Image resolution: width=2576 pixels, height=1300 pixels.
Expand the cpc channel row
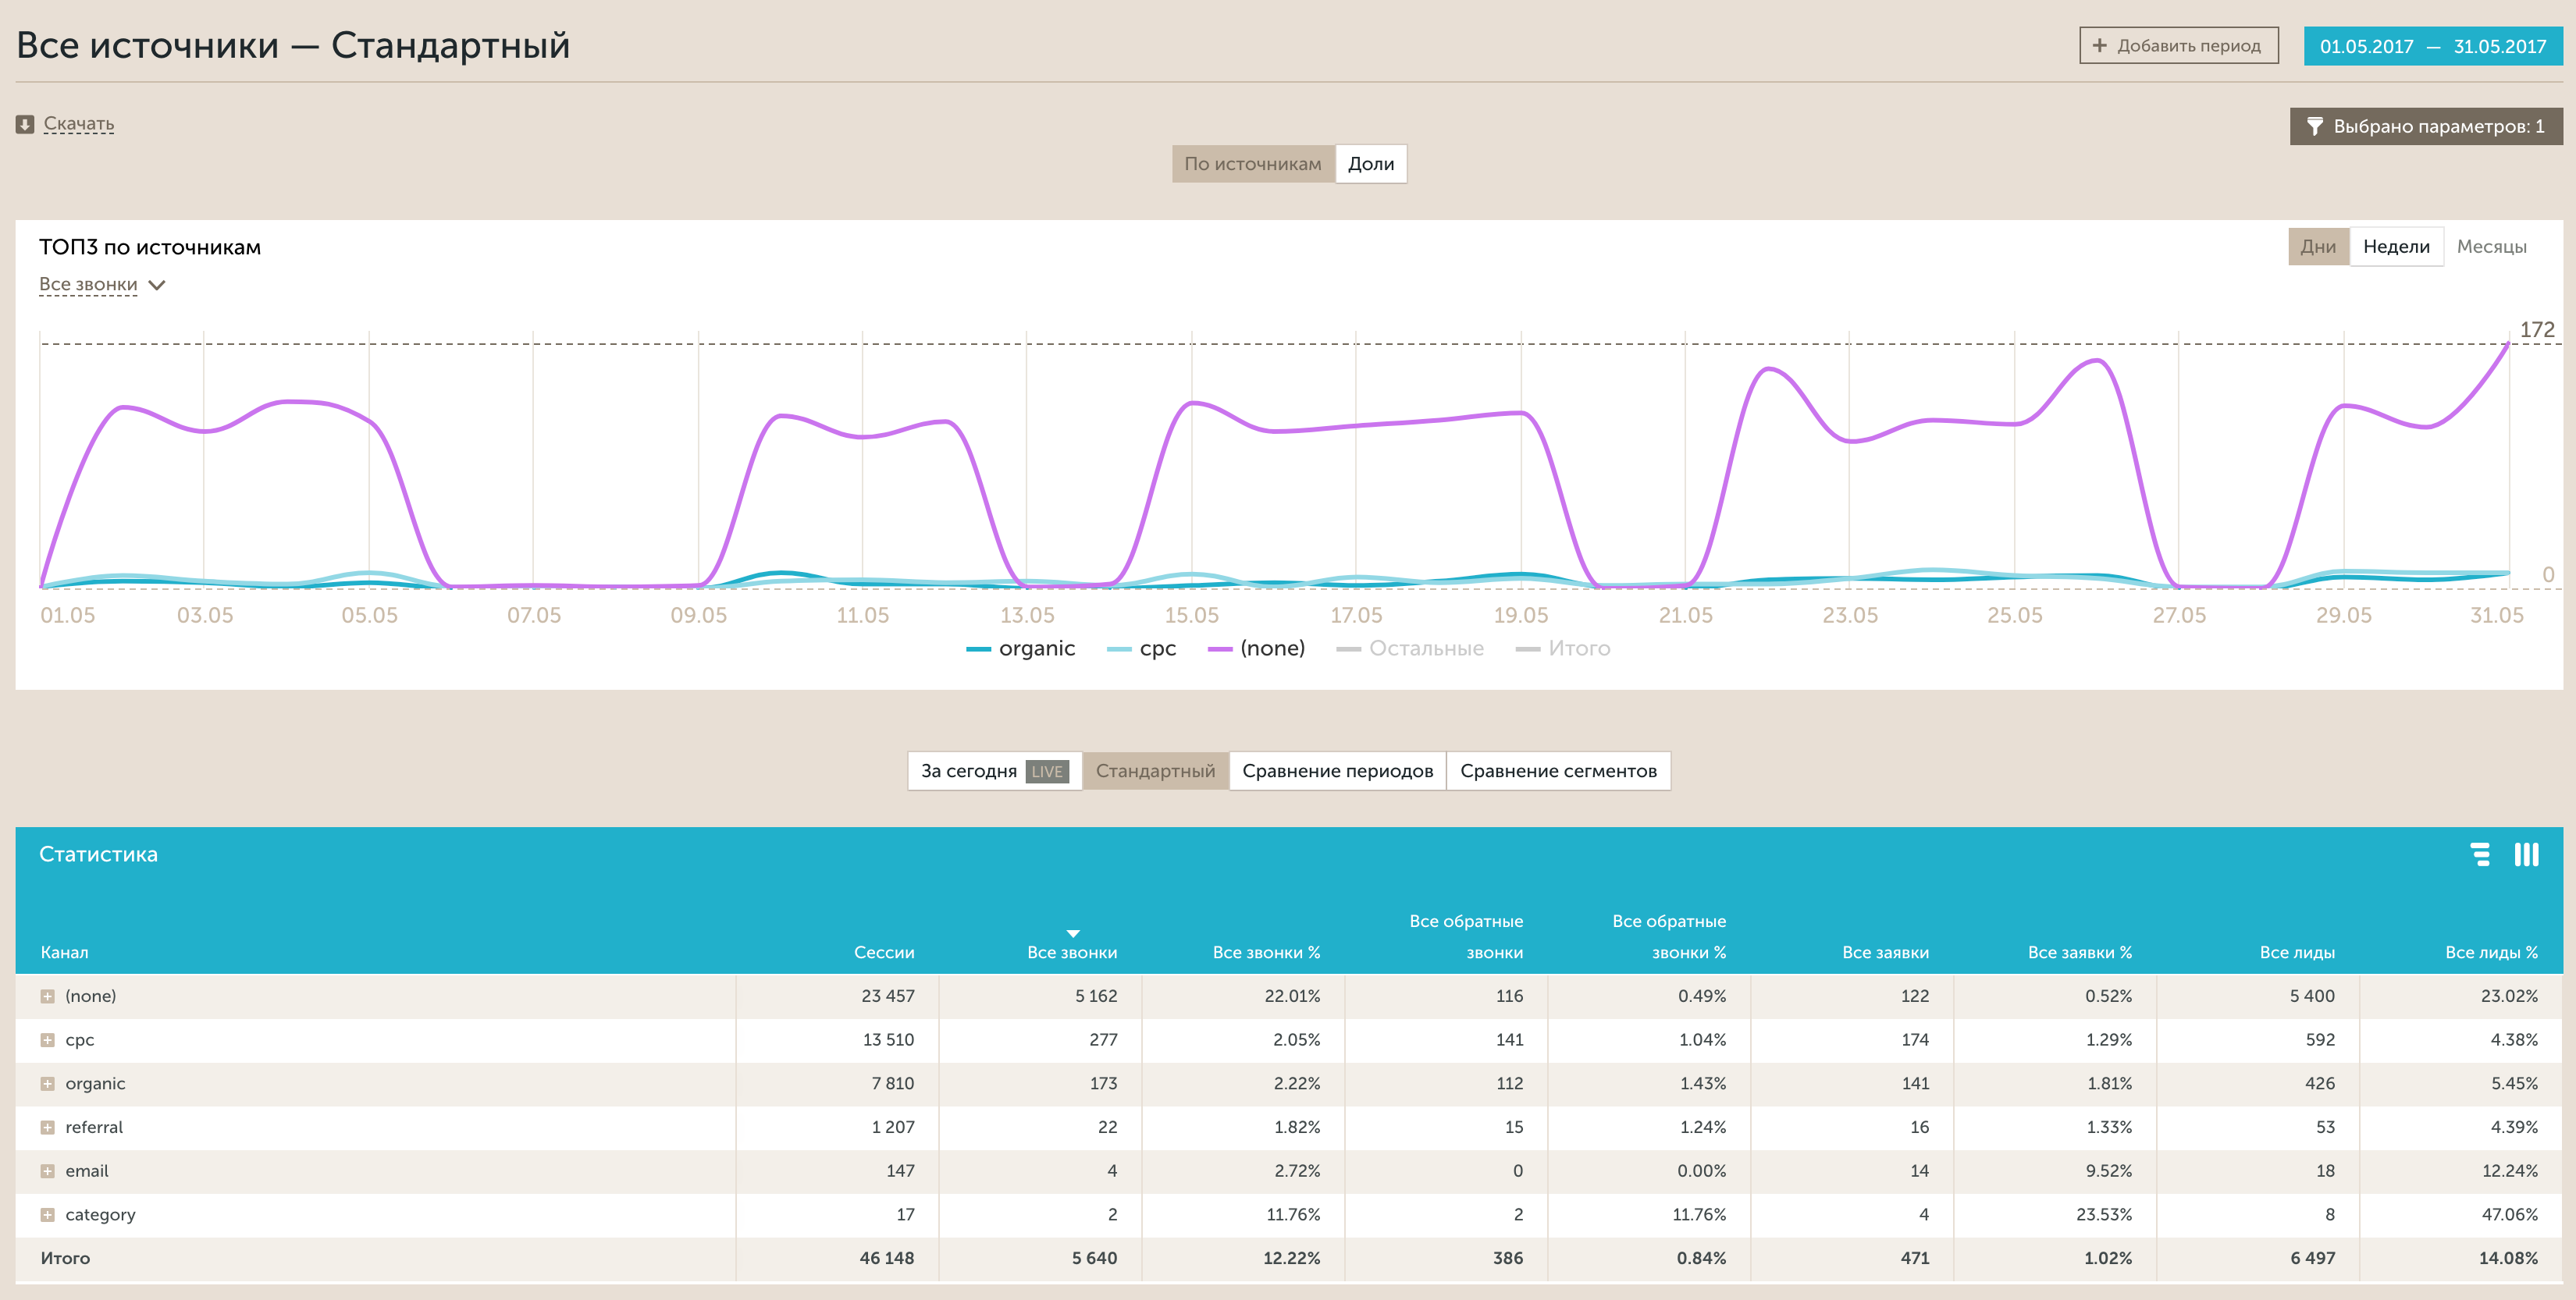(x=47, y=1040)
